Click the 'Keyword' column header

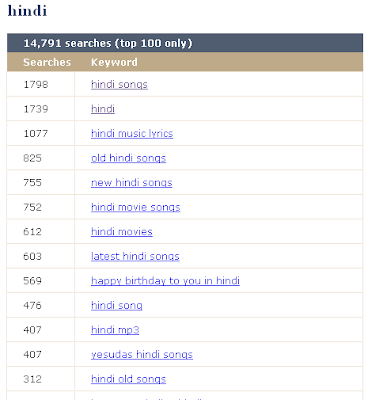[x=114, y=62]
